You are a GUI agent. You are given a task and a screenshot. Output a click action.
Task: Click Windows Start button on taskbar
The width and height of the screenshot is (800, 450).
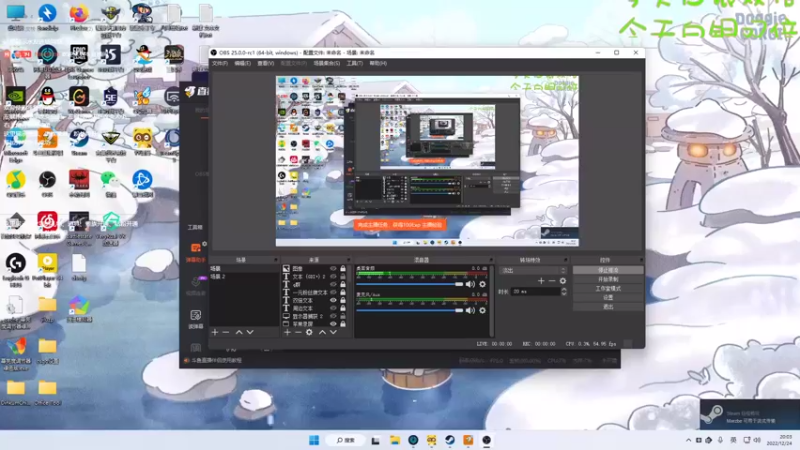pos(314,440)
